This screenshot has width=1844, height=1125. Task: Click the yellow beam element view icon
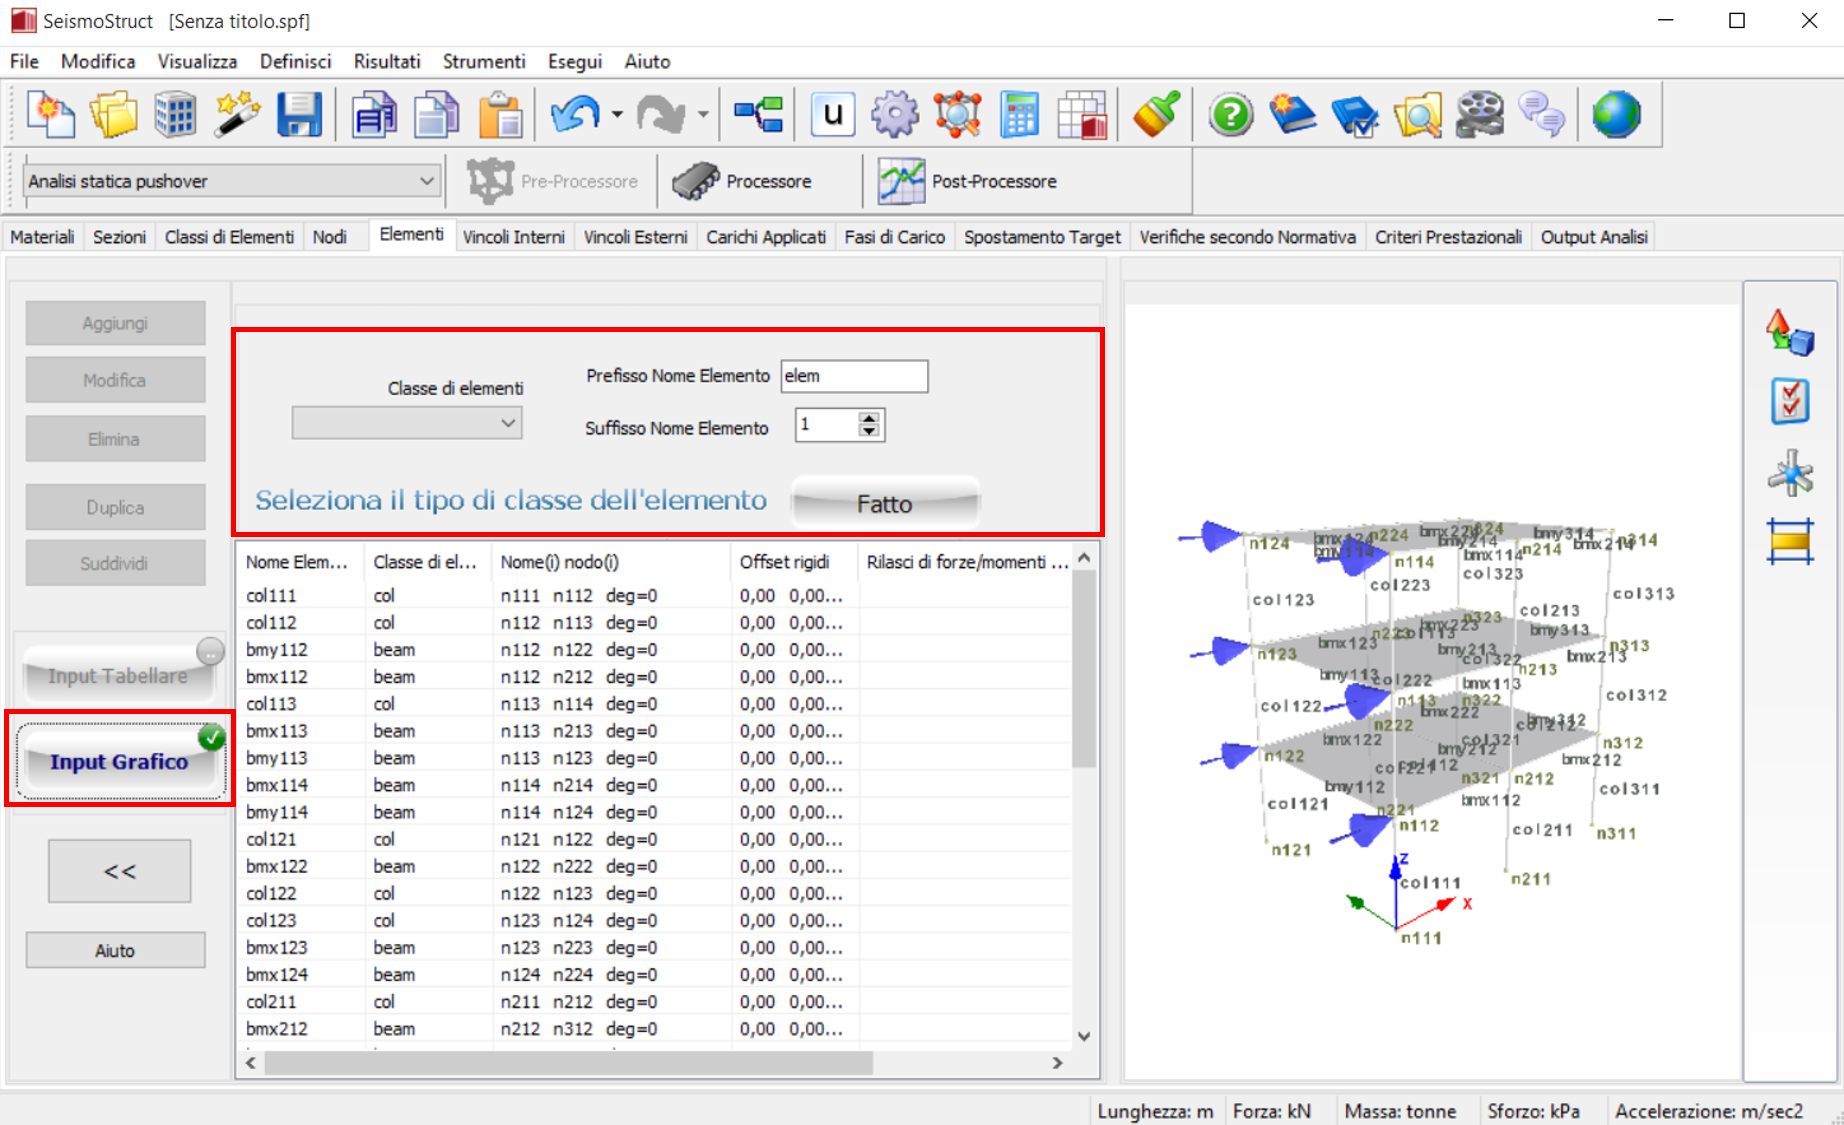[1789, 542]
